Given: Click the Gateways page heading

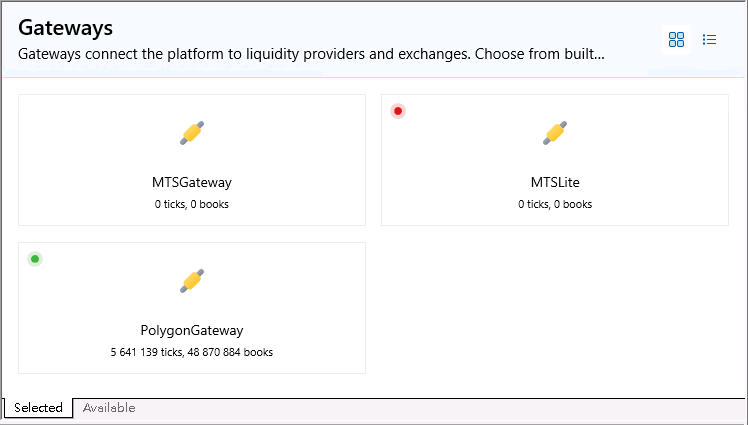Looking at the screenshot, I should 65,28.
